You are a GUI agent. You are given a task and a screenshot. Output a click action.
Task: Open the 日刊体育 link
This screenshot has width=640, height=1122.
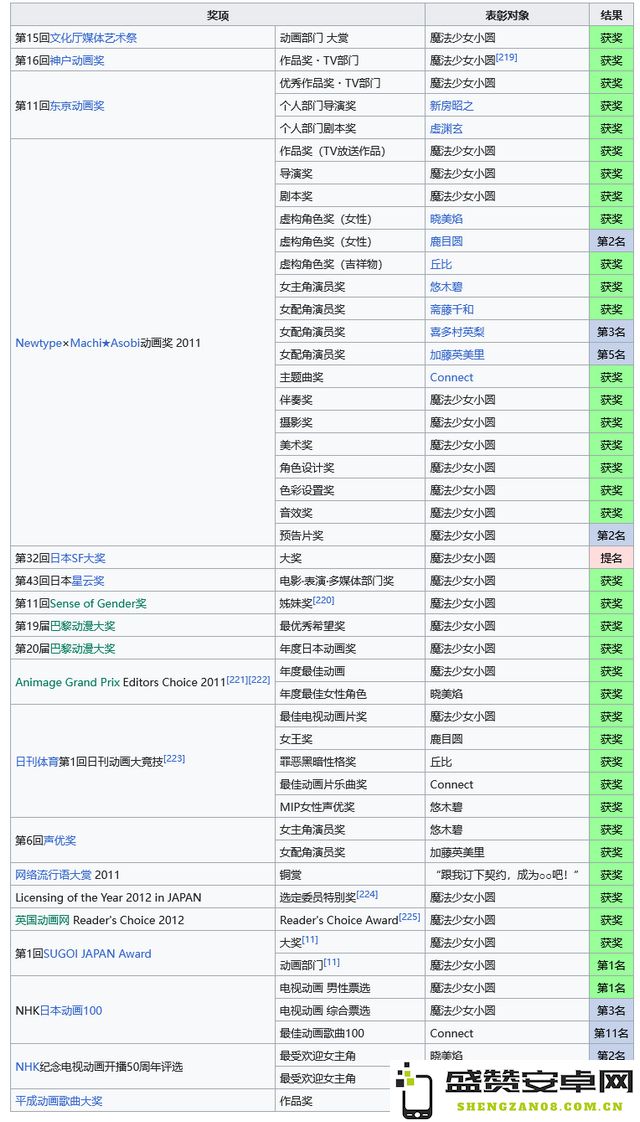37,762
